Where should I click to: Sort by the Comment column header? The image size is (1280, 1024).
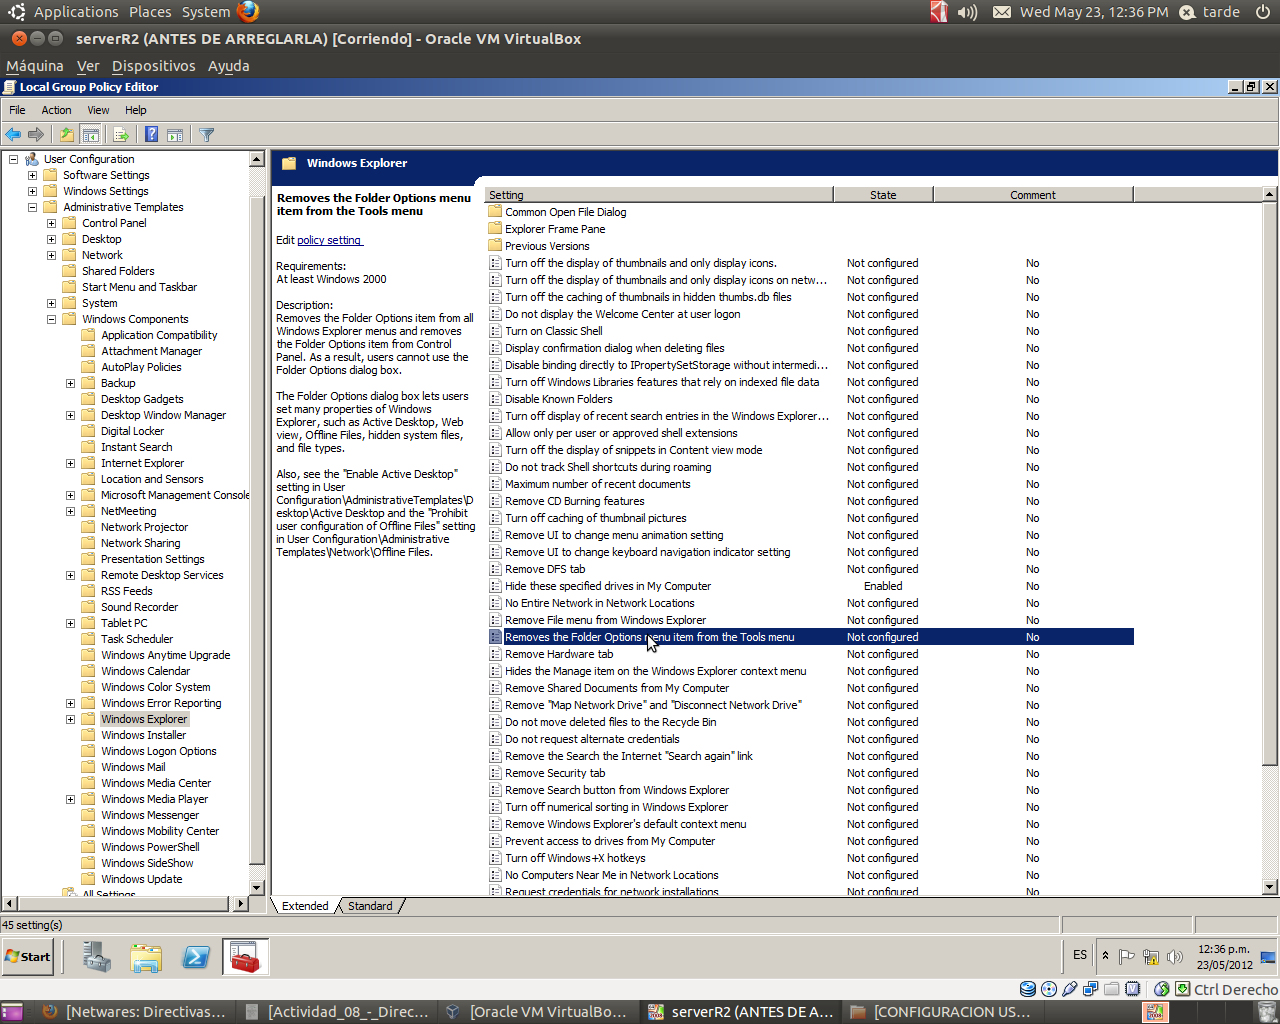pos(1033,195)
